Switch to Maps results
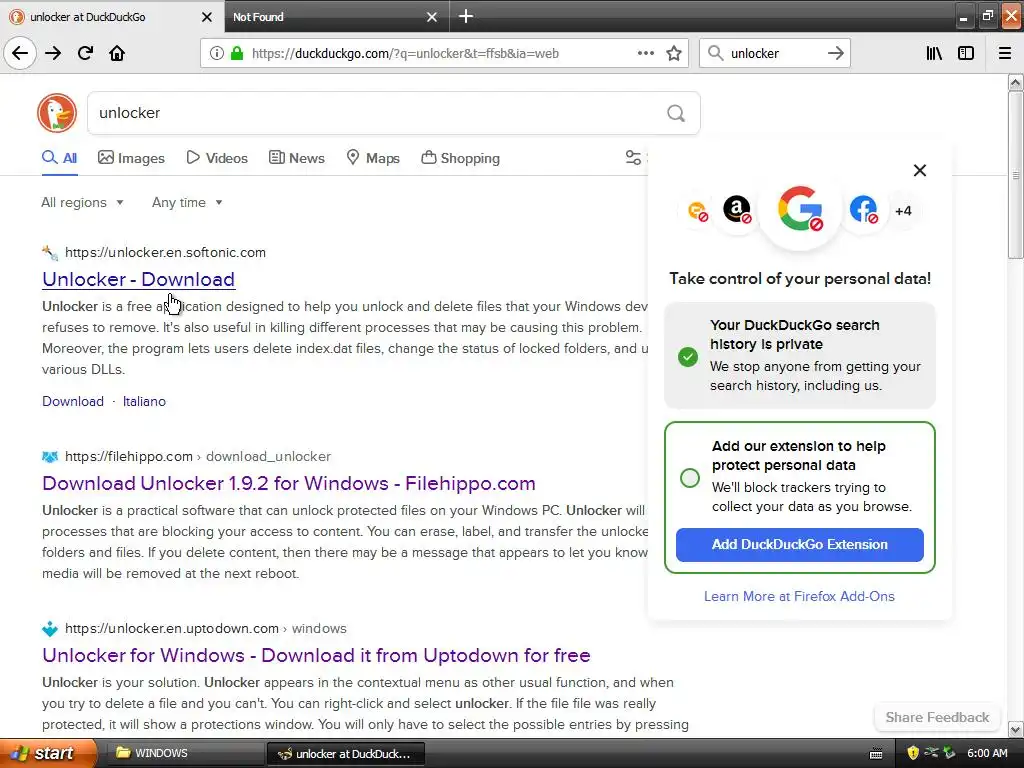The height and width of the screenshot is (768, 1024). [373, 158]
